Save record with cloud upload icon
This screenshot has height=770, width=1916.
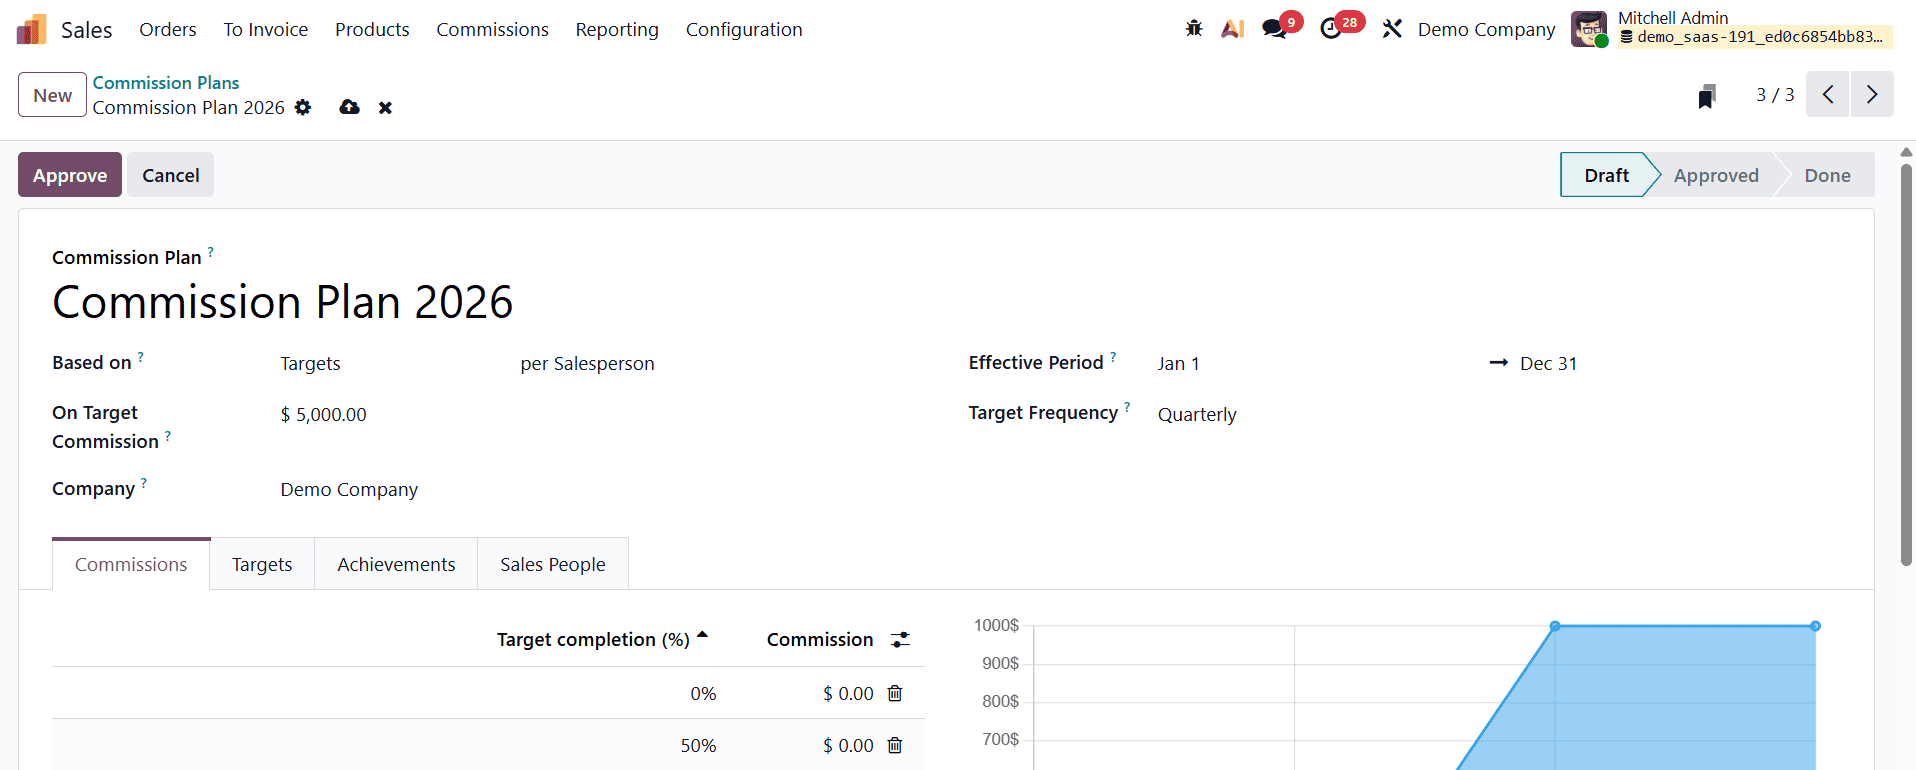click(x=349, y=107)
